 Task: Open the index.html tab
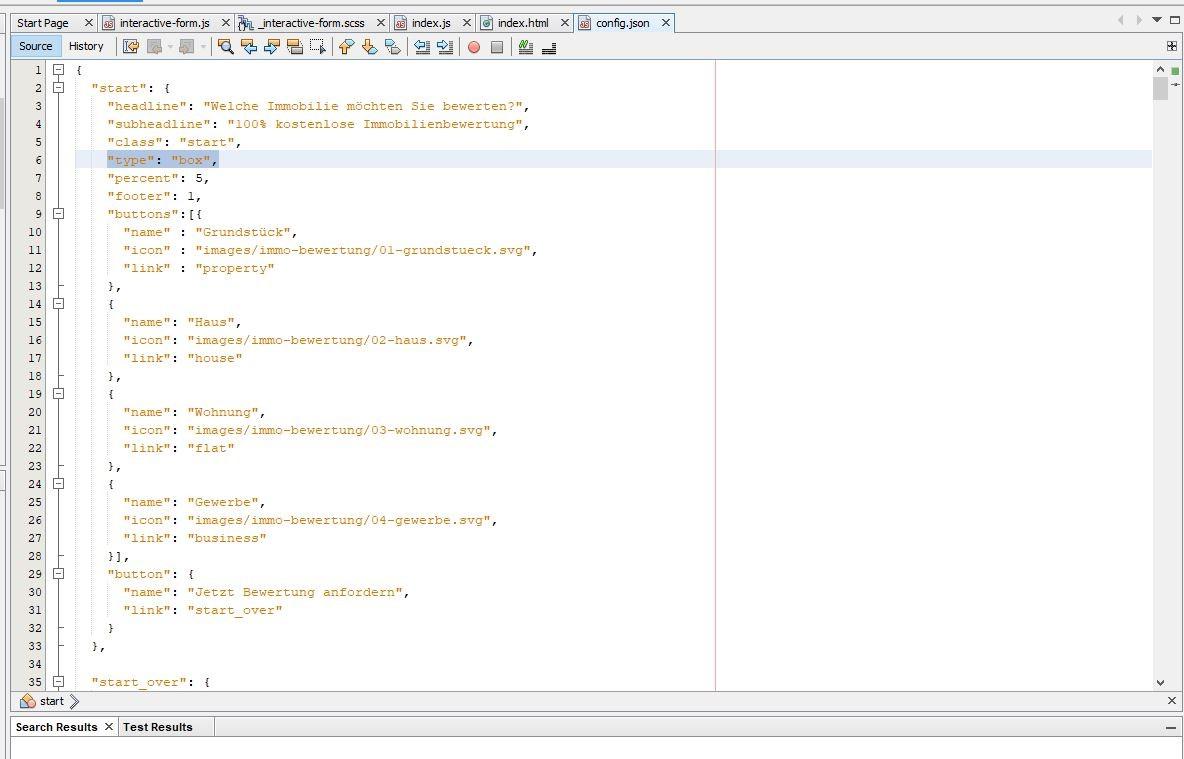tap(522, 22)
